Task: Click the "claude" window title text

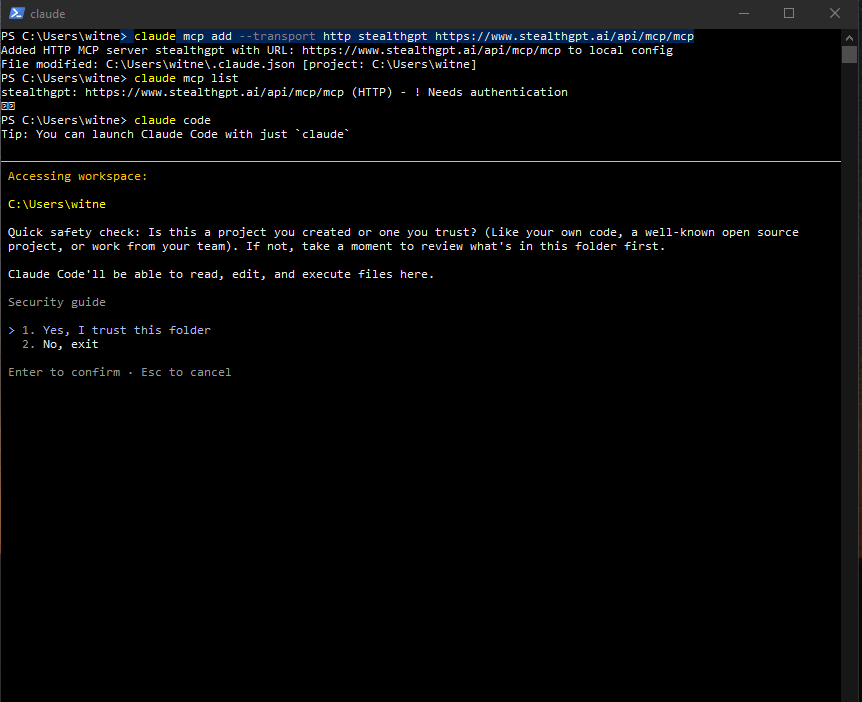Action: point(48,14)
